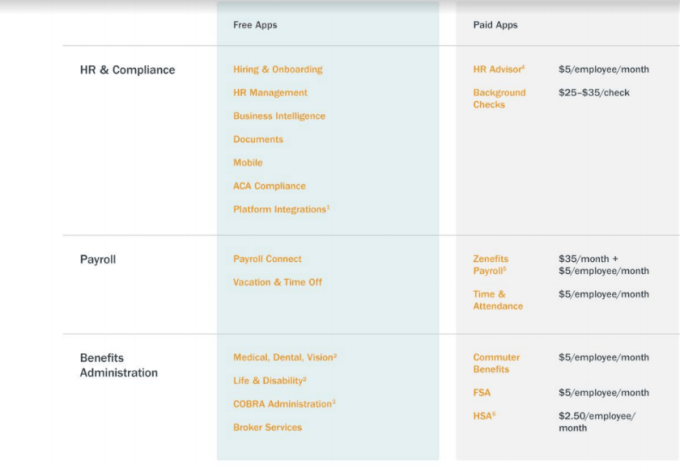Click Medical, Dental, Vision link
This screenshot has height=468, width=680.
(283, 357)
